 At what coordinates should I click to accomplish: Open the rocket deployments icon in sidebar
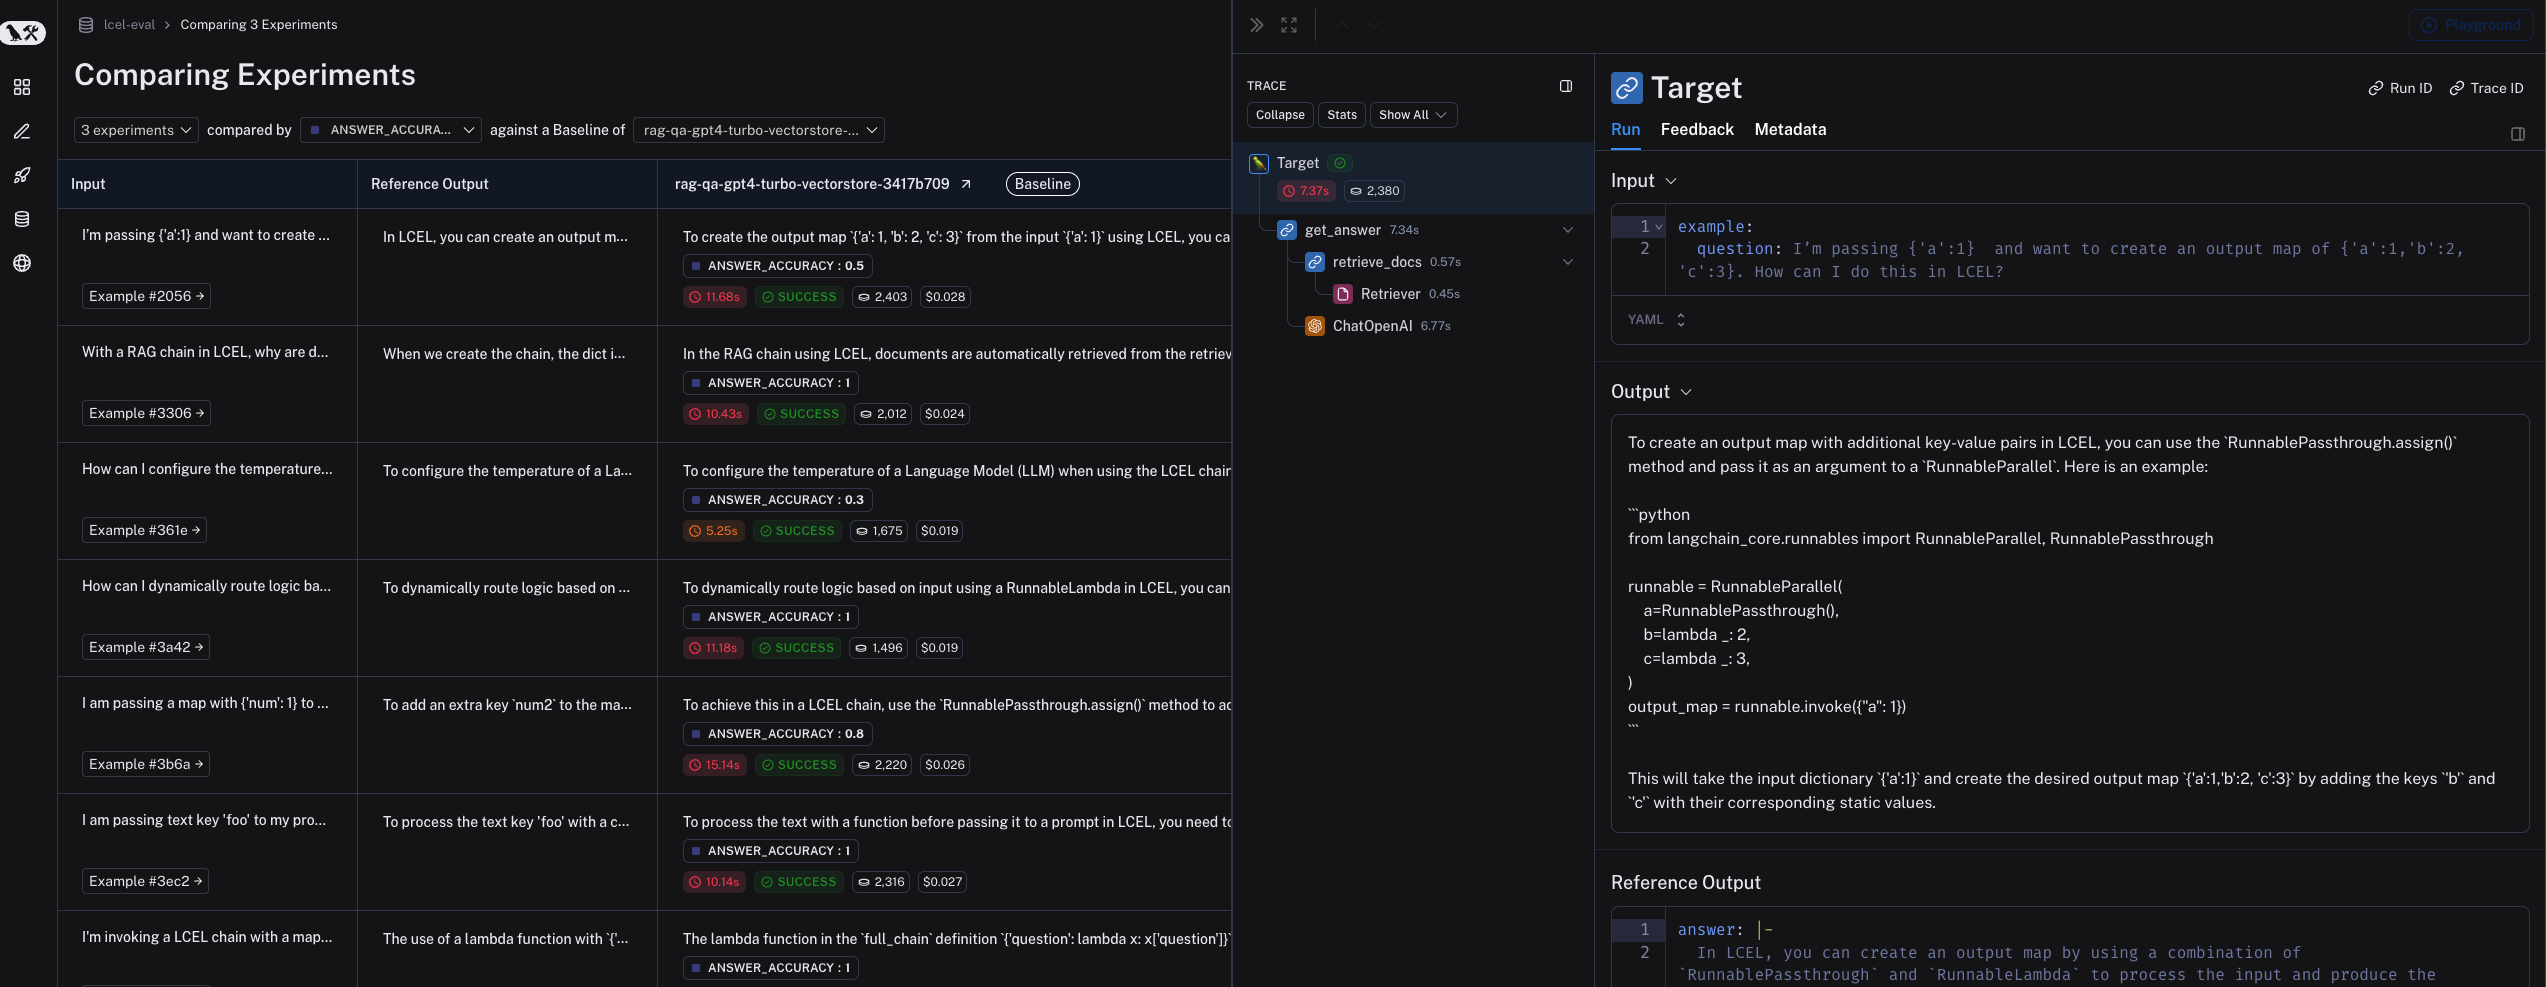[x=22, y=175]
